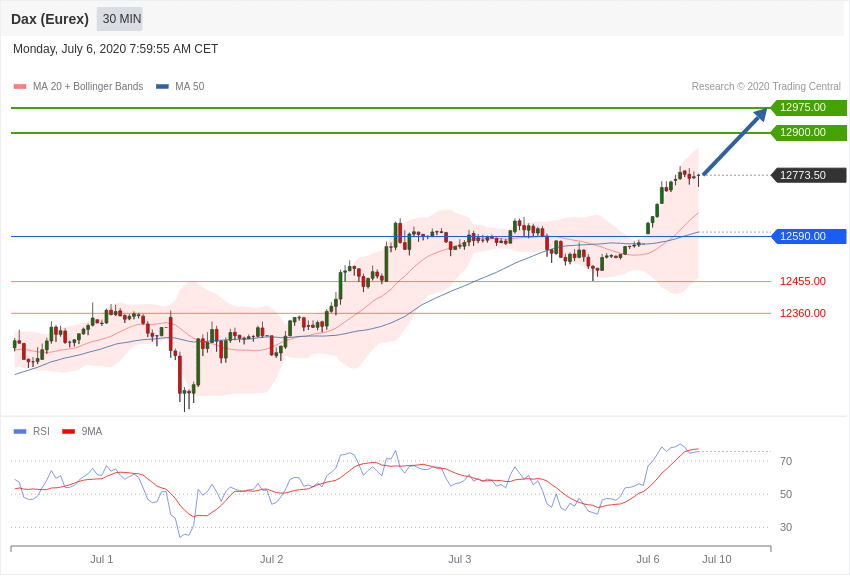
Task: Click the RSI 70 level label
Action: tap(786, 461)
